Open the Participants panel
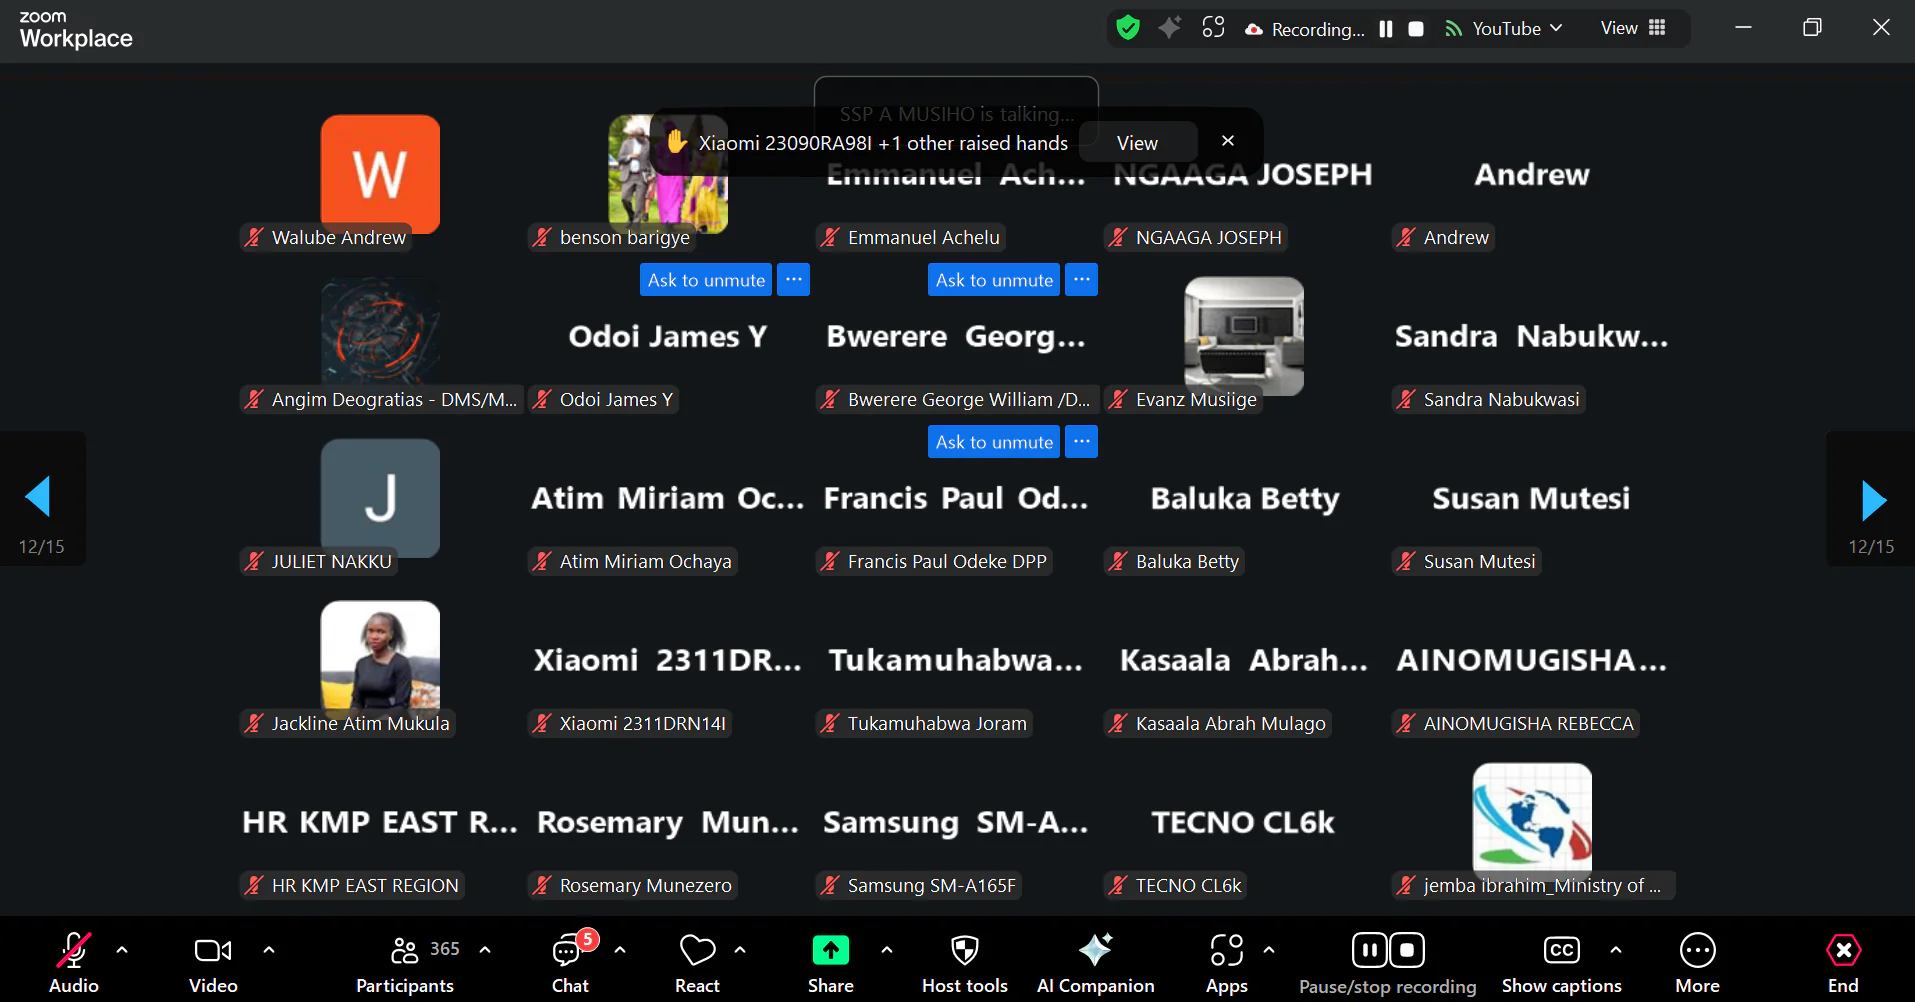 tap(405, 963)
